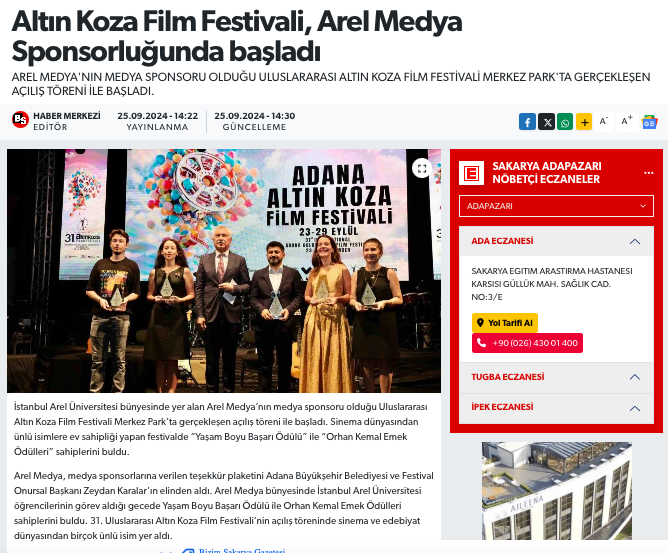Image resolution: width=668 pixels, height=553 pixels.
Task: Open the ADAPAZARI district dropdown
Action: (556, 206)
